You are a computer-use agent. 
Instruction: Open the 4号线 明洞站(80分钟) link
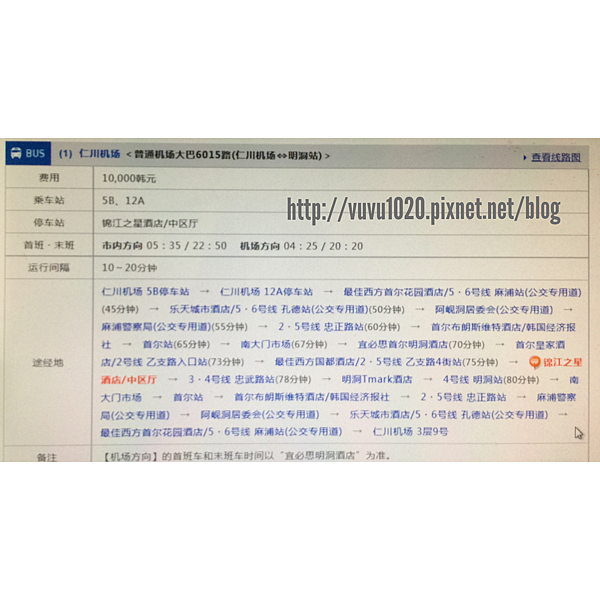pos(491,380)
